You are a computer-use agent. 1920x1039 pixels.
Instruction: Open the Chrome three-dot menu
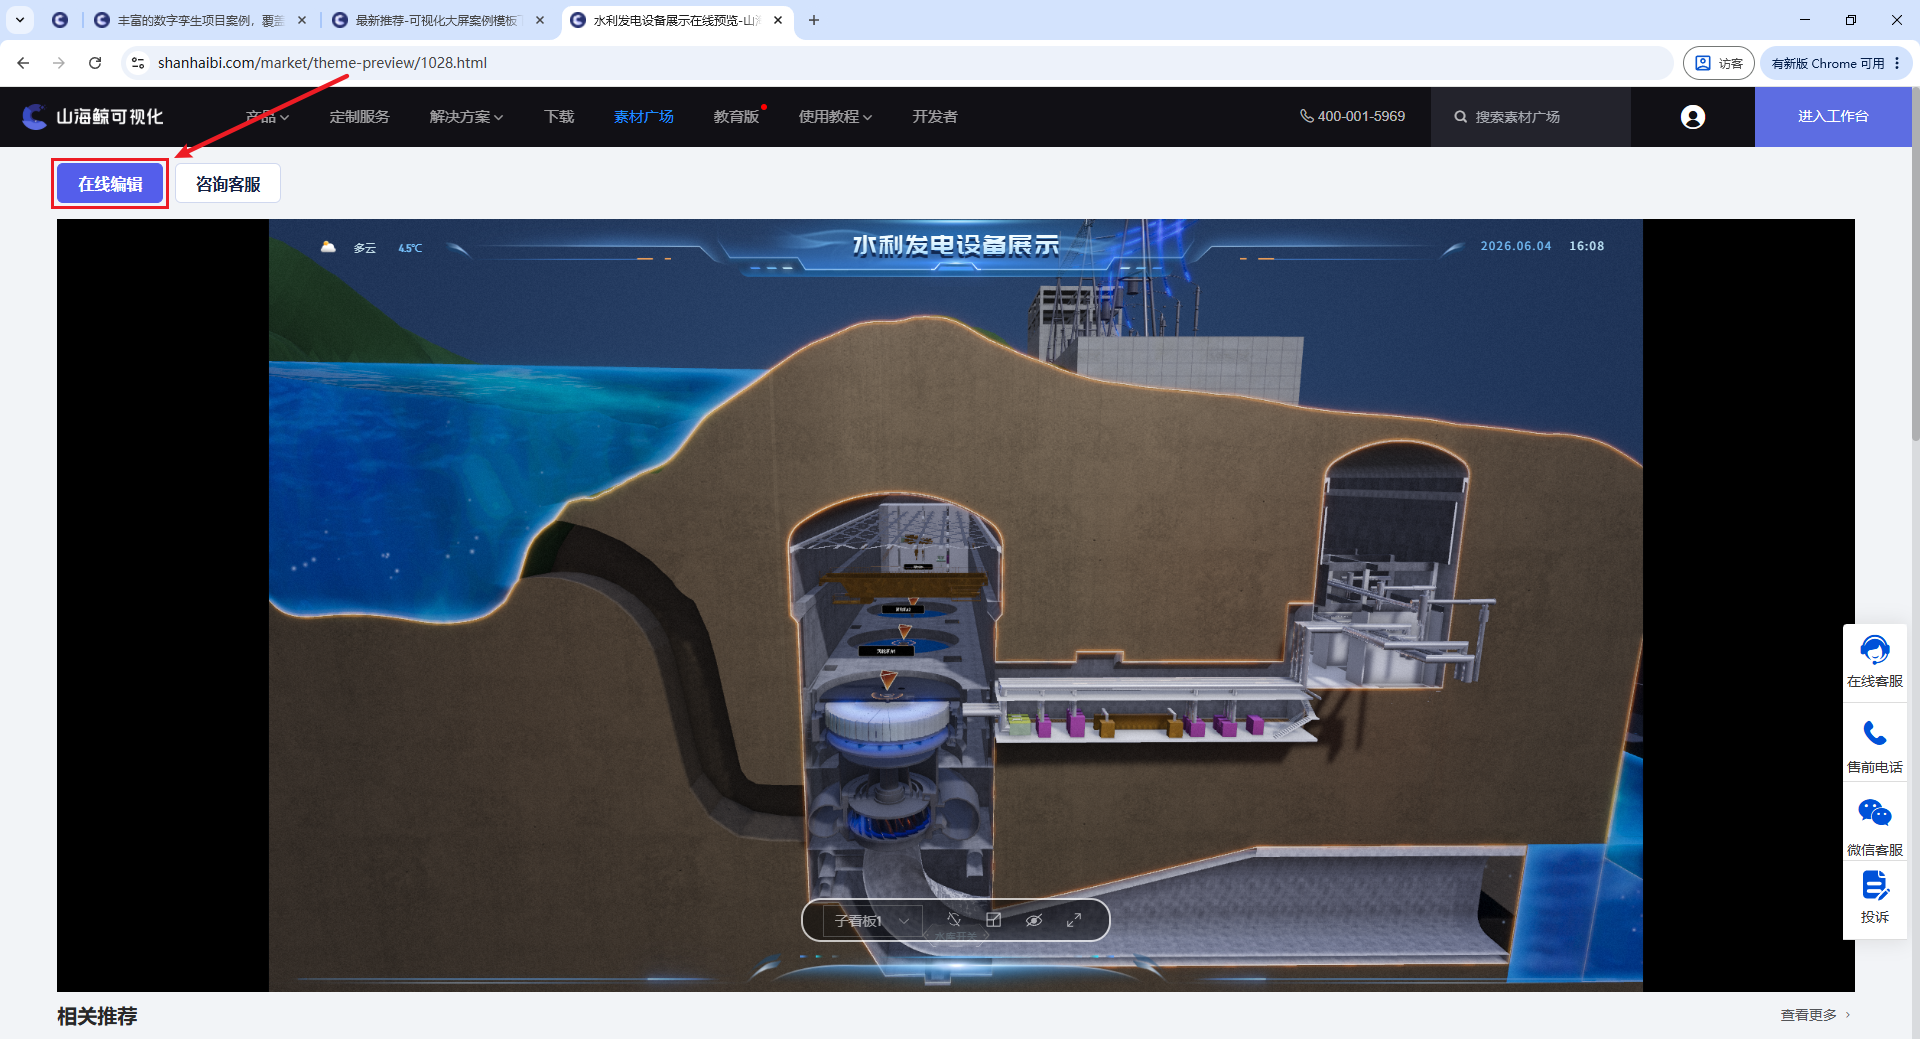(x=1897, y=63)
